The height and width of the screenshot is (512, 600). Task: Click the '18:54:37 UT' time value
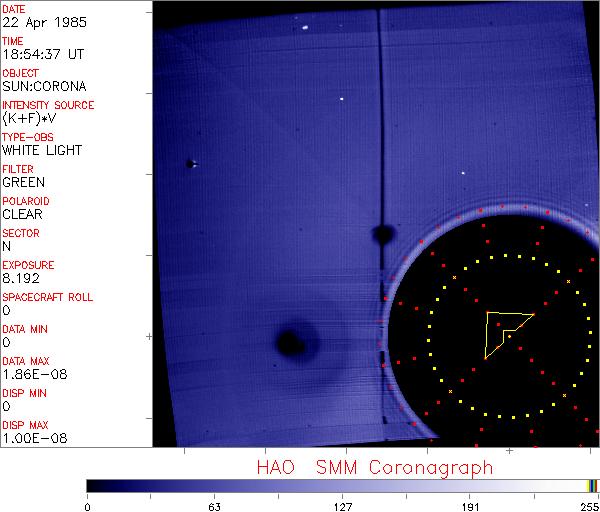point(42,54)
